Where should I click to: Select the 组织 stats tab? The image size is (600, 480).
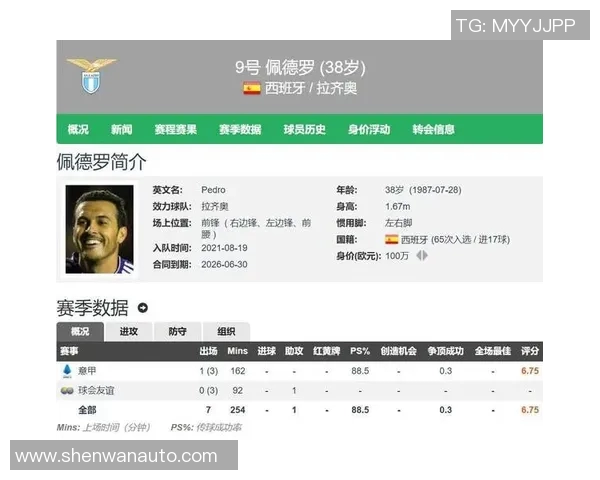pos(226,331)
